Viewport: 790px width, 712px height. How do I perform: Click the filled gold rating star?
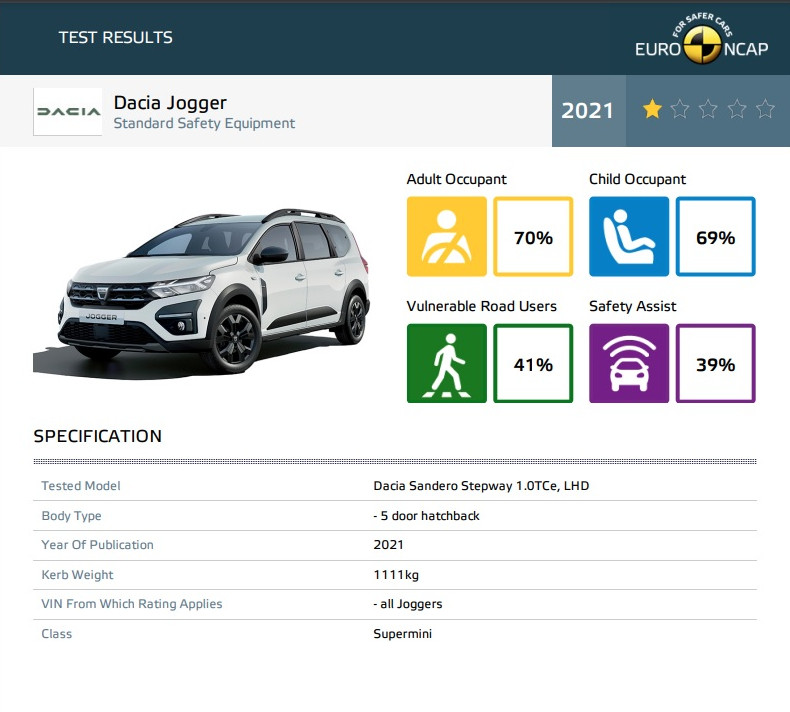click(x=652, y=109)
